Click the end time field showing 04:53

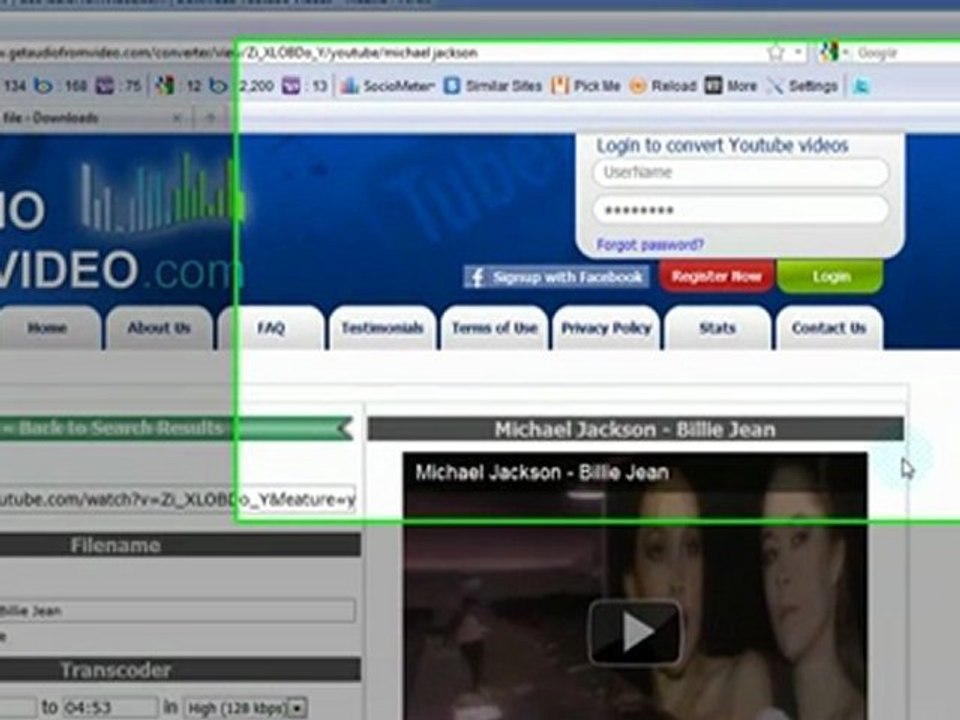coord(110,708)
